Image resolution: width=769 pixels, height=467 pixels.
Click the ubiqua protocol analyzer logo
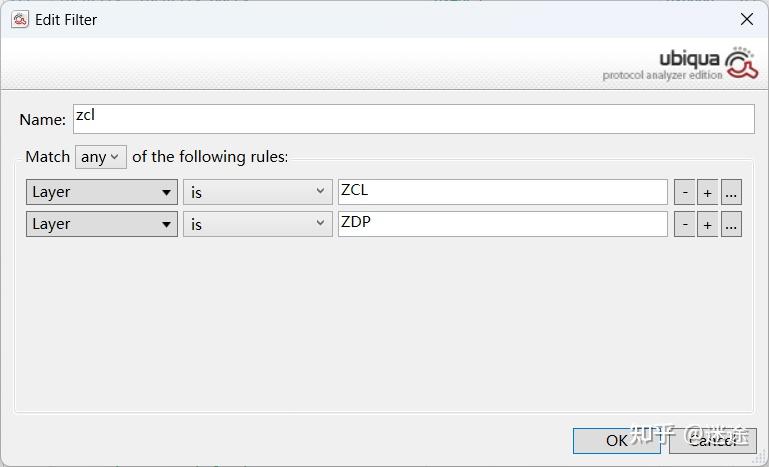pos(680,64)
